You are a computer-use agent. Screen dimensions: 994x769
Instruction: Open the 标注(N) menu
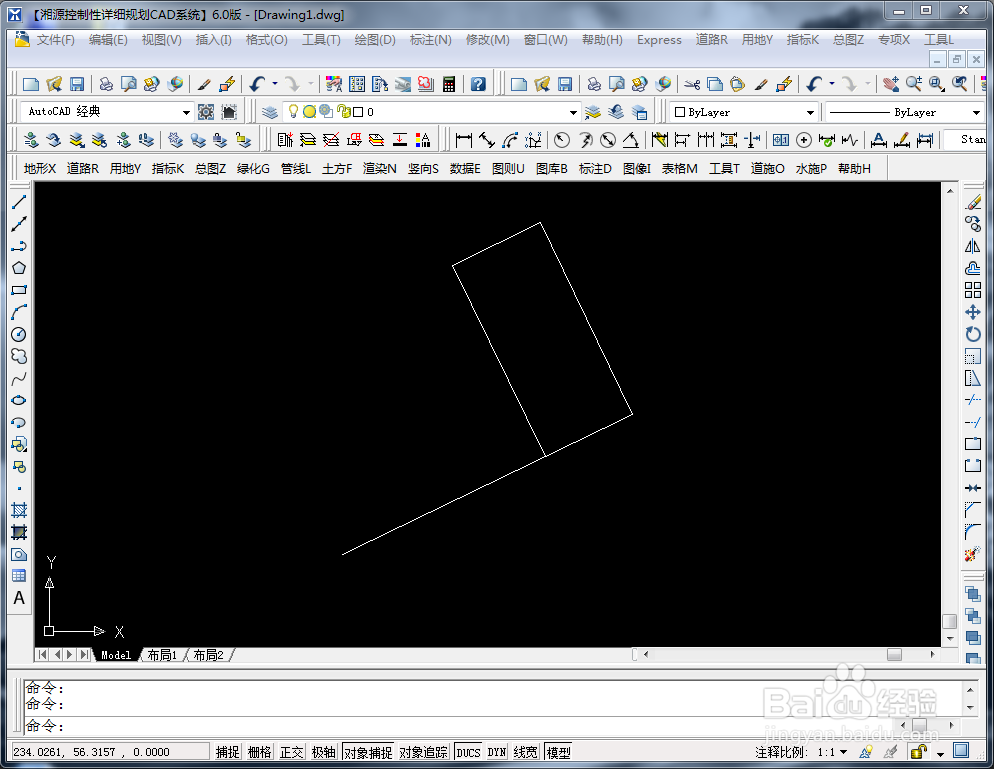(x=430, y=40)
